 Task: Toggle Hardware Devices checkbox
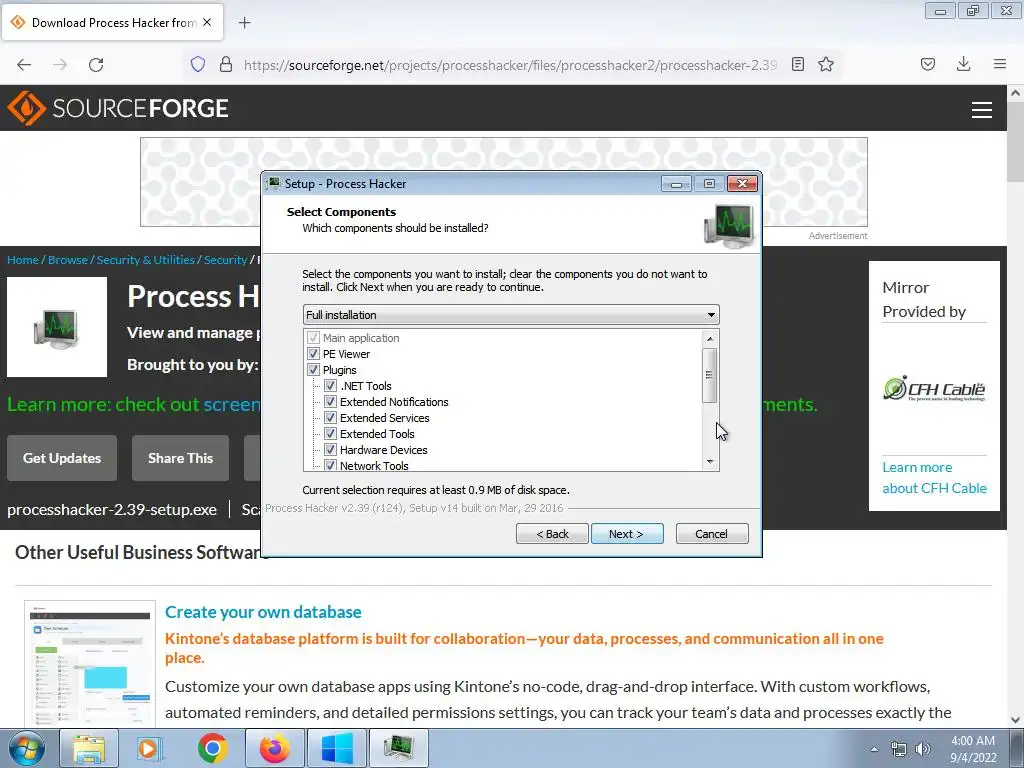pos(330,450)
